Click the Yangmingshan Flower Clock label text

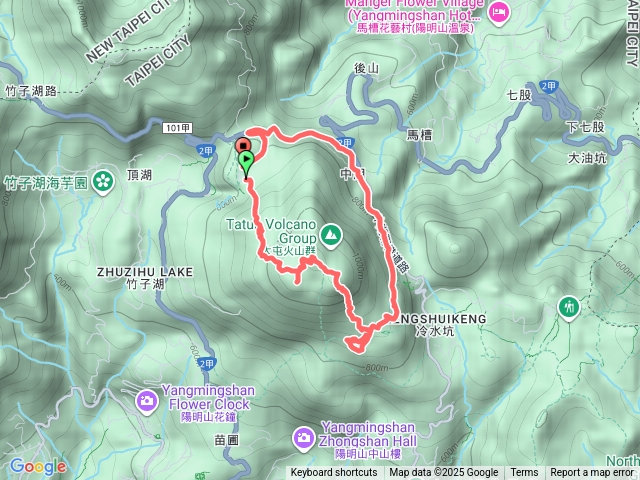[x=208, y=397]
